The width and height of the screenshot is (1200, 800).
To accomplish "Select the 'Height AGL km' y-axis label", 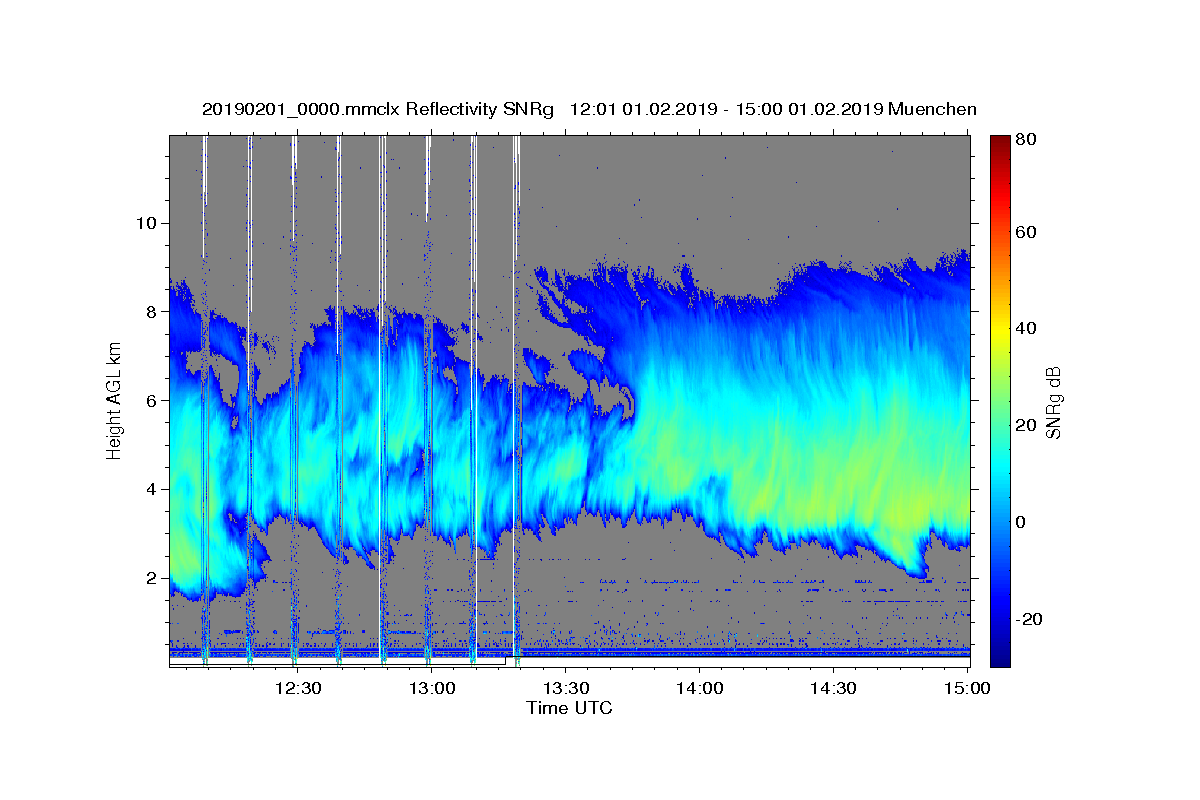I will (115, 400).
